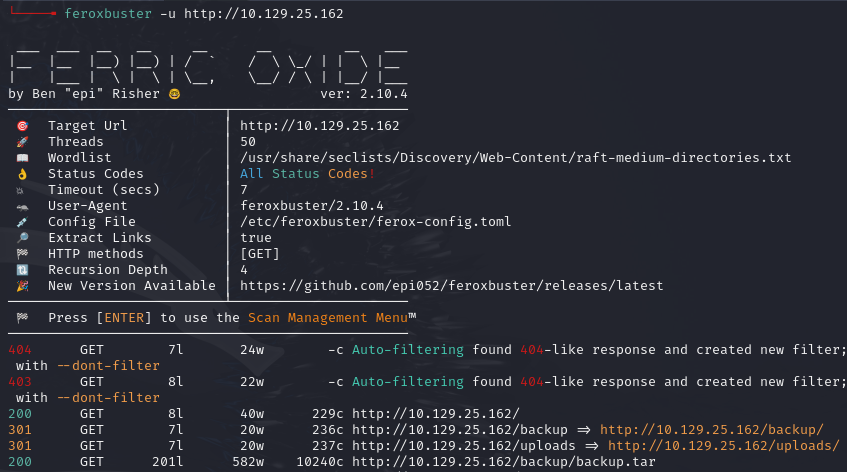The width and height of the screenshot is (847, 472).
Task: Open the http://10.129.25.162/uploads/ redirect link
Action: (x=724, y=446)
